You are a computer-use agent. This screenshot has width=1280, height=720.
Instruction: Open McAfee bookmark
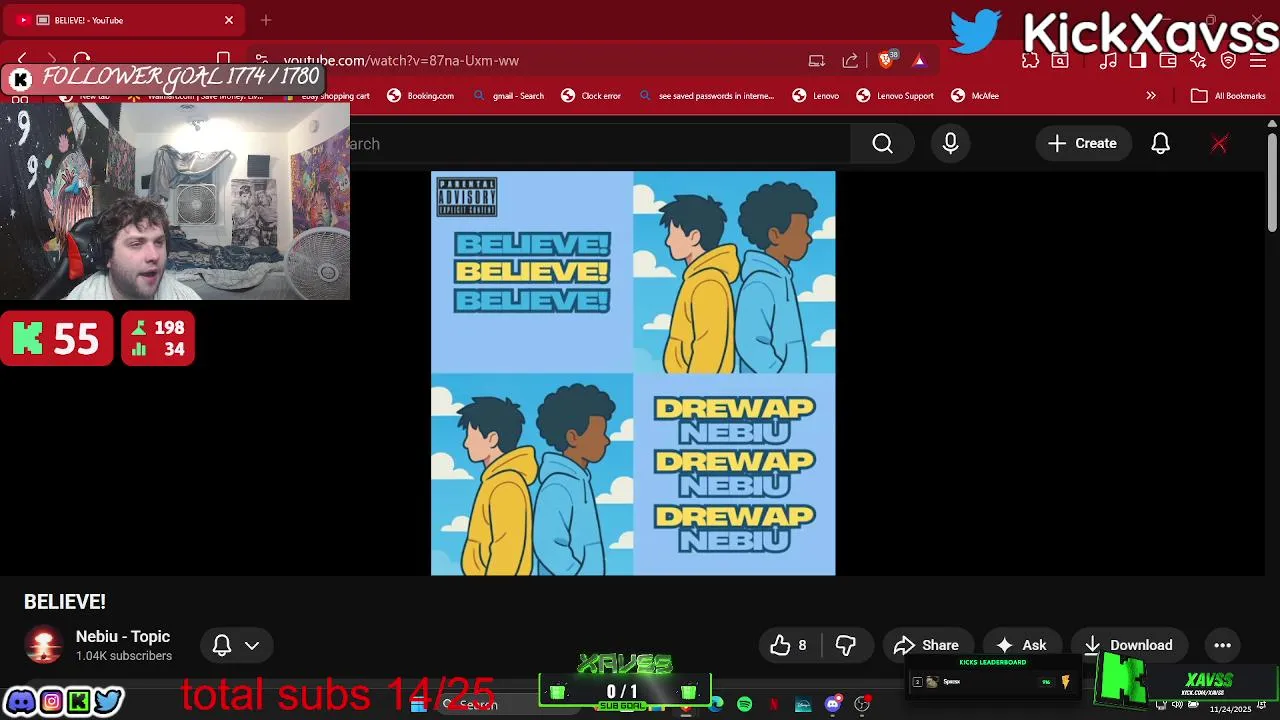pyautogui.click(x=975, y=96)
